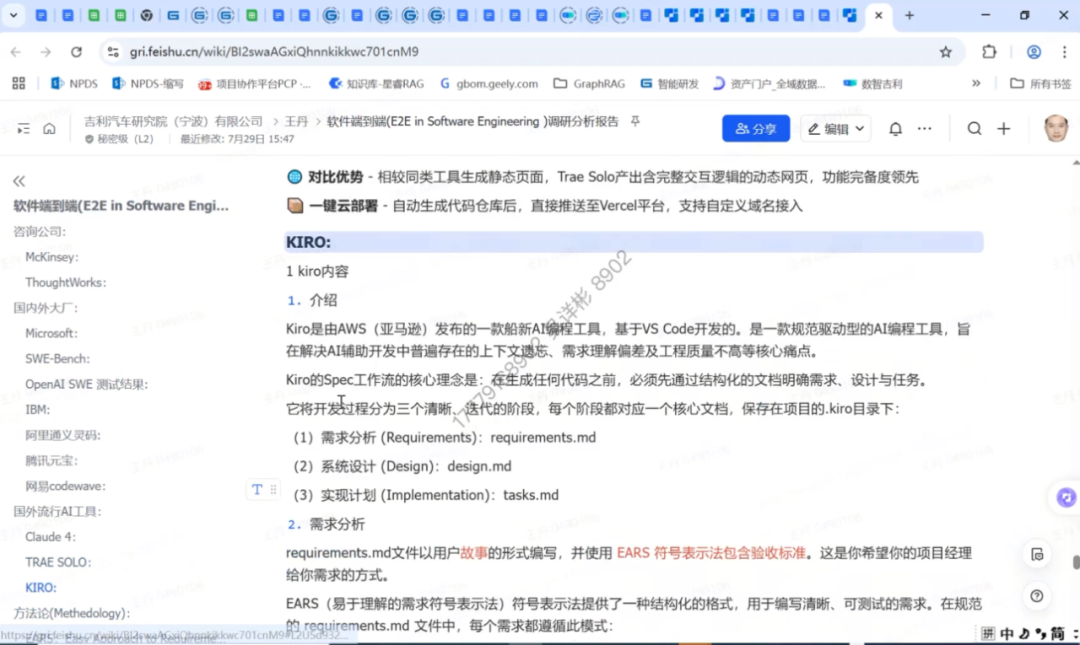This screenshot has height=645, width=1080.
Task: Open document more options ellipsis
Action: tap(924, 129)
